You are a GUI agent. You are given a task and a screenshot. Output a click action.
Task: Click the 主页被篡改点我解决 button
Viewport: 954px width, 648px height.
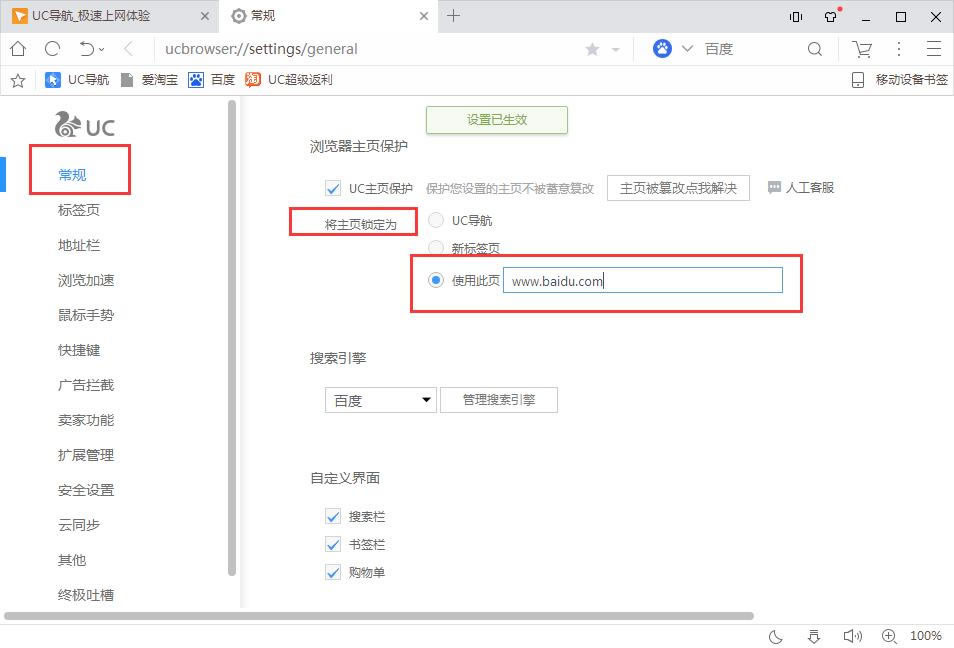pos(678,188)
